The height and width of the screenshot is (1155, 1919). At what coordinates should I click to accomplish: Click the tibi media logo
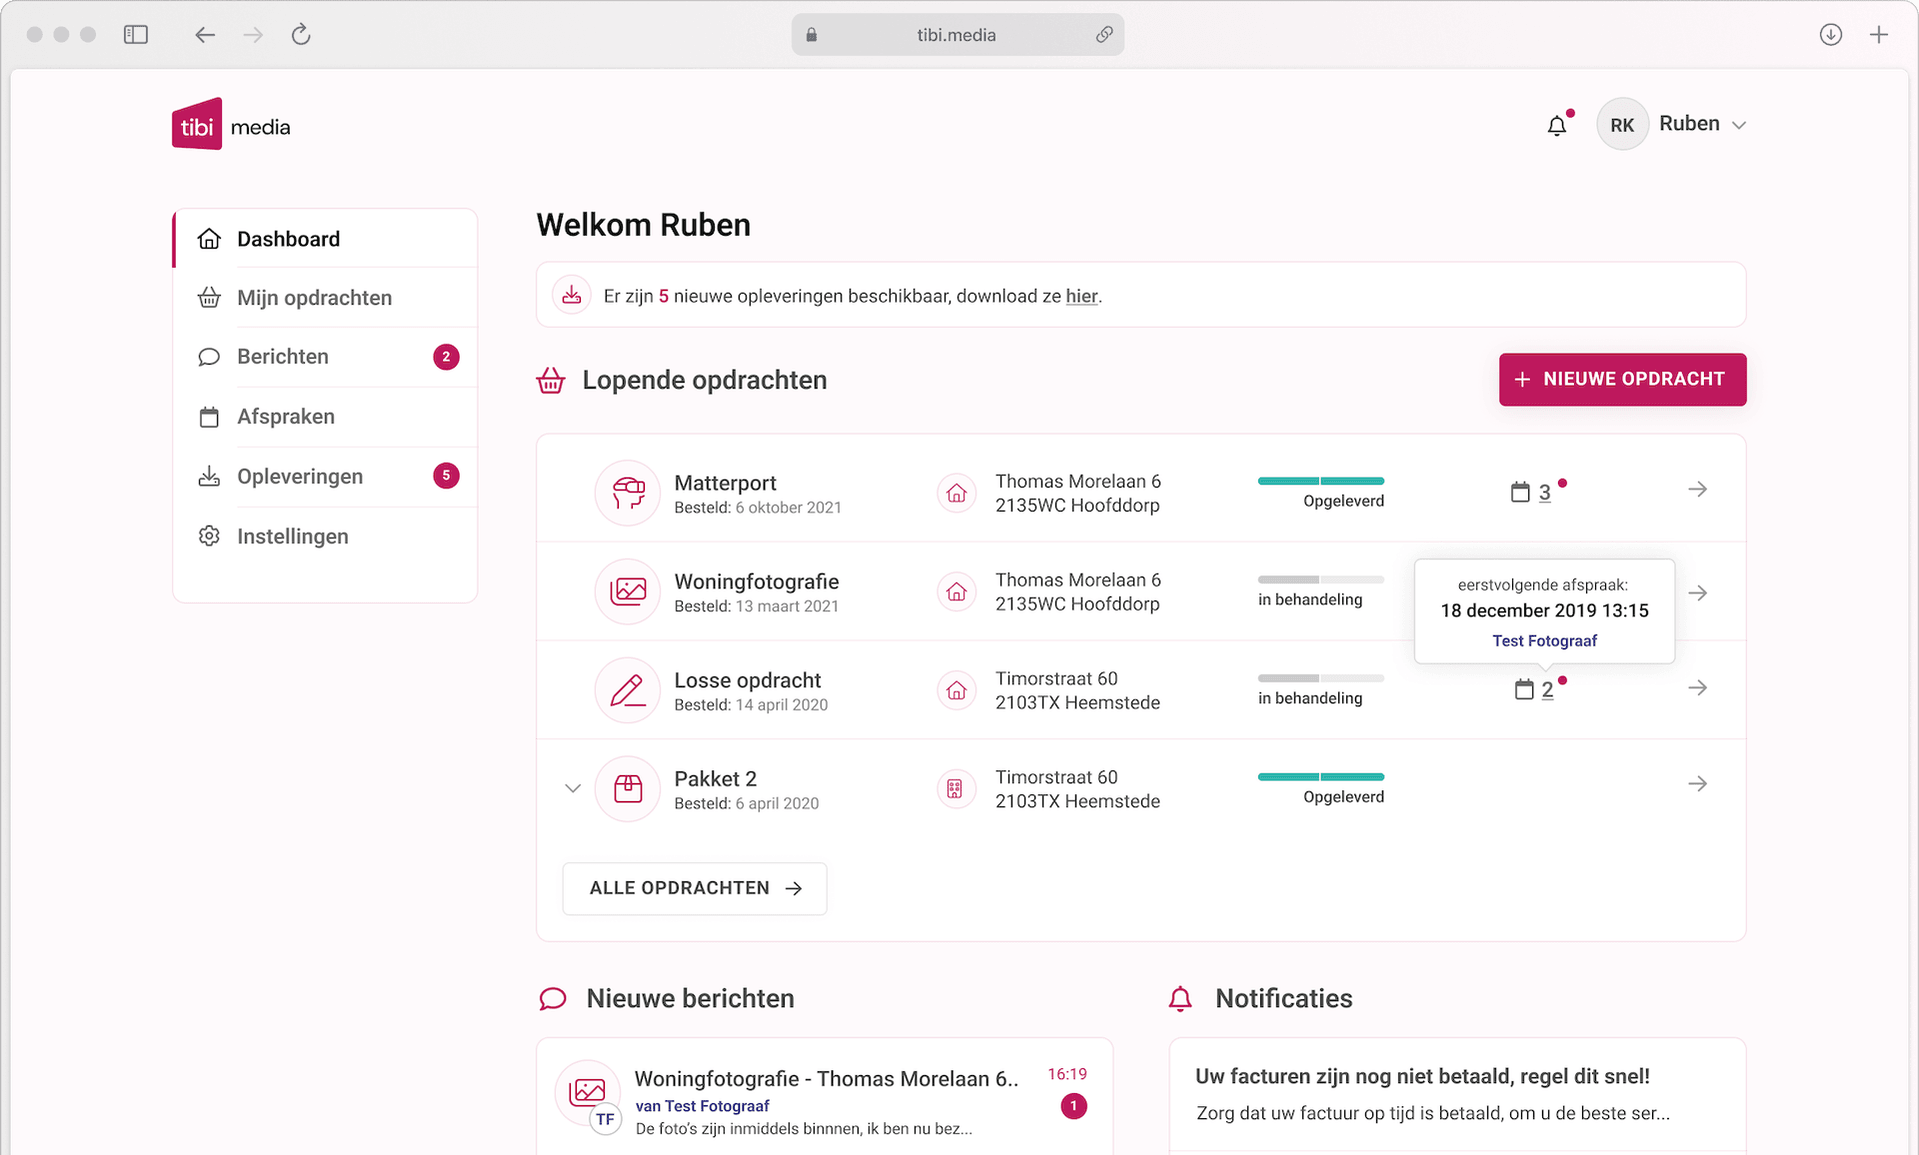231,125
